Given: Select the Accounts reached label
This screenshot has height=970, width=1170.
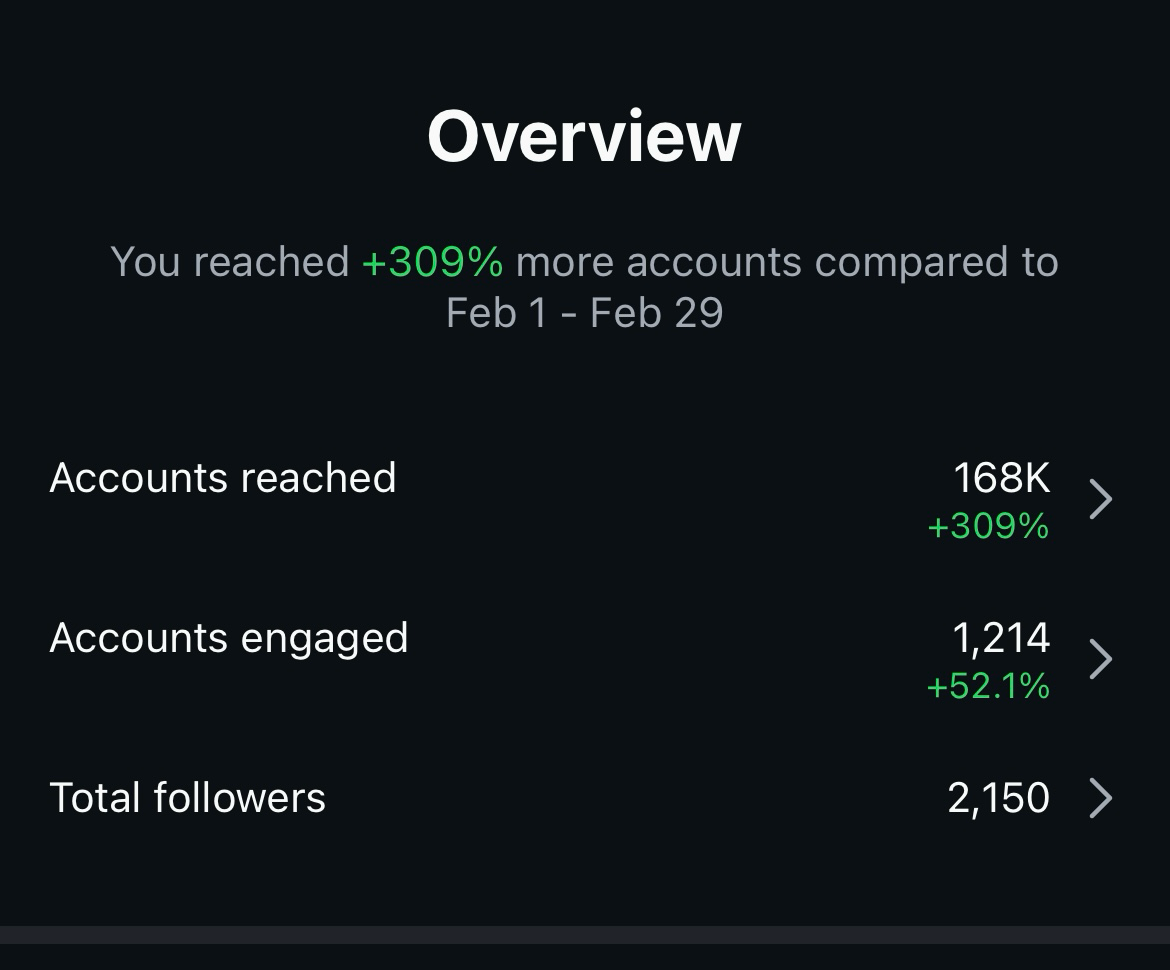Looking at the screenshot, I should point(222,478).
